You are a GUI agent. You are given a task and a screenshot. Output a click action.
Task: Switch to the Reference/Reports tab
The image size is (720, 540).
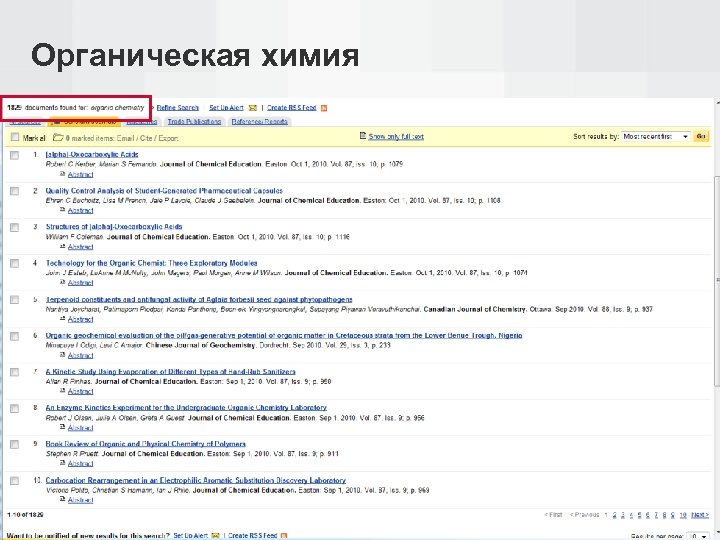(259, 122)
